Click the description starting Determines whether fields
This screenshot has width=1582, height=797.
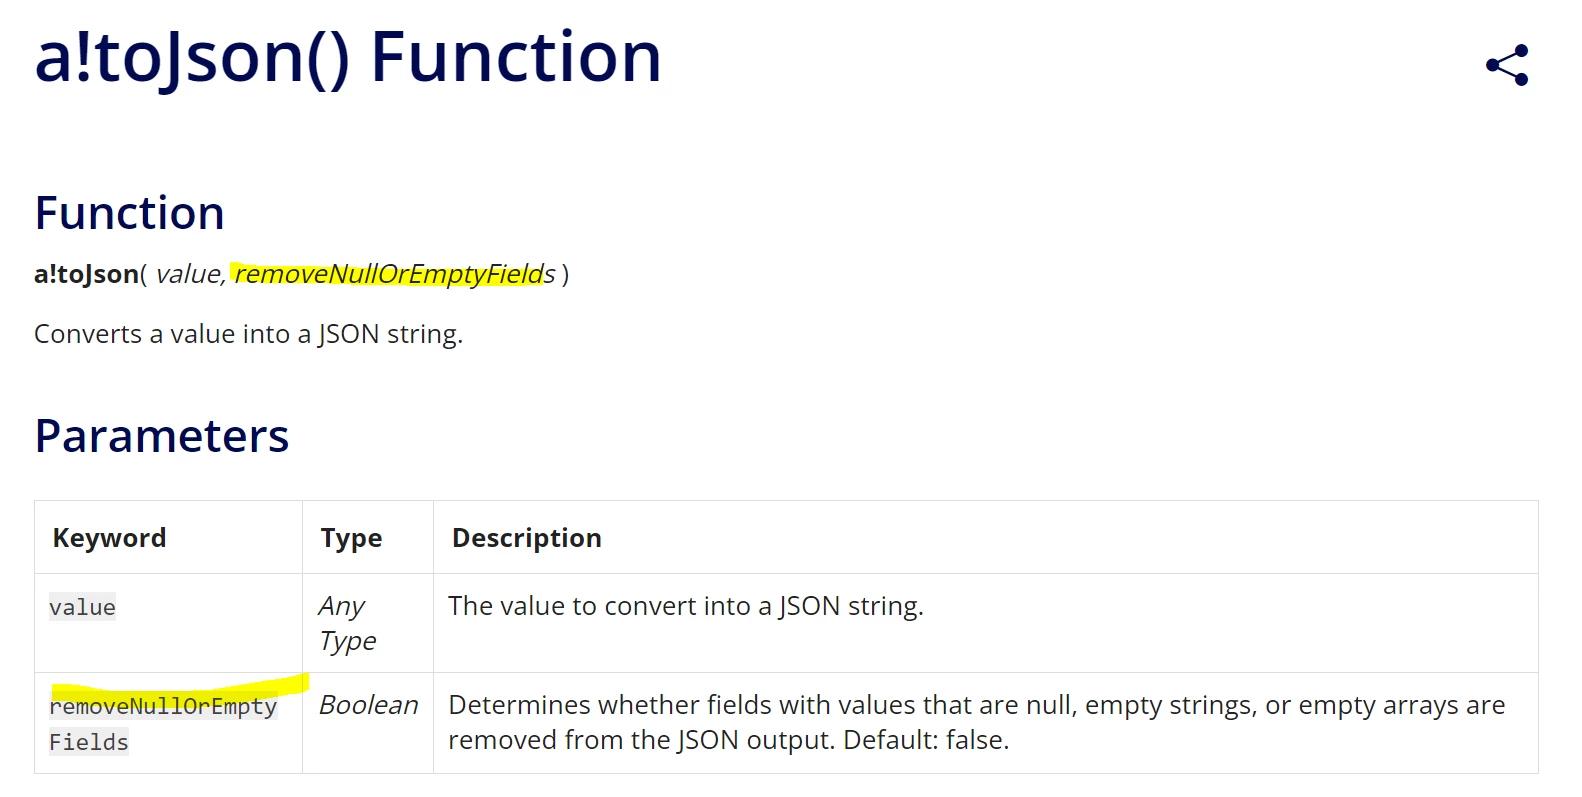(976, 722)
